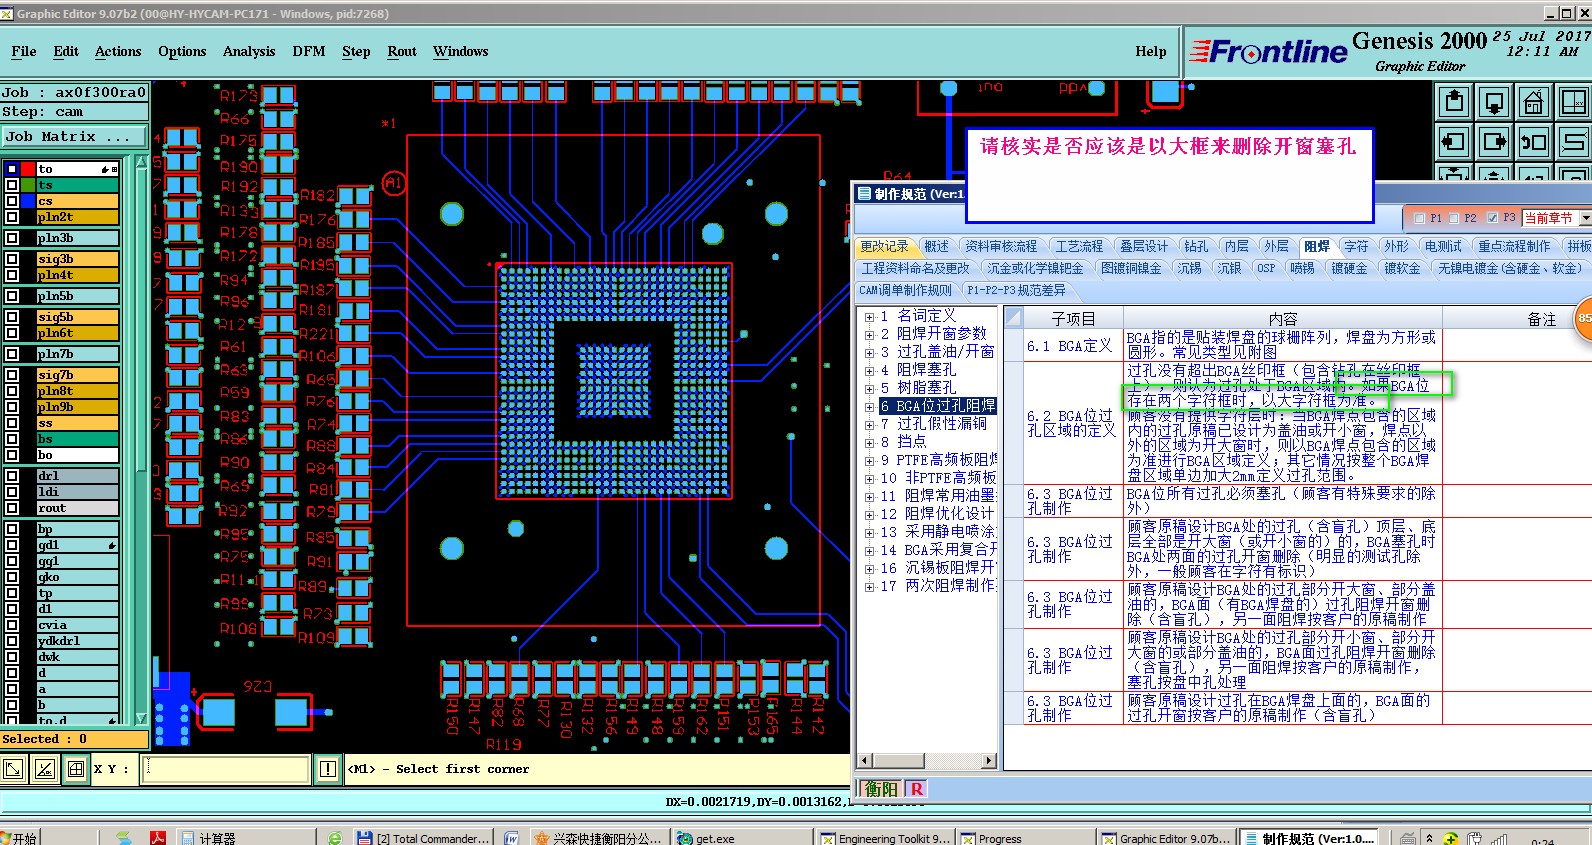Click the exclamation mark message icon
This screenshot has width=1592, height=845.
point(328,769)
